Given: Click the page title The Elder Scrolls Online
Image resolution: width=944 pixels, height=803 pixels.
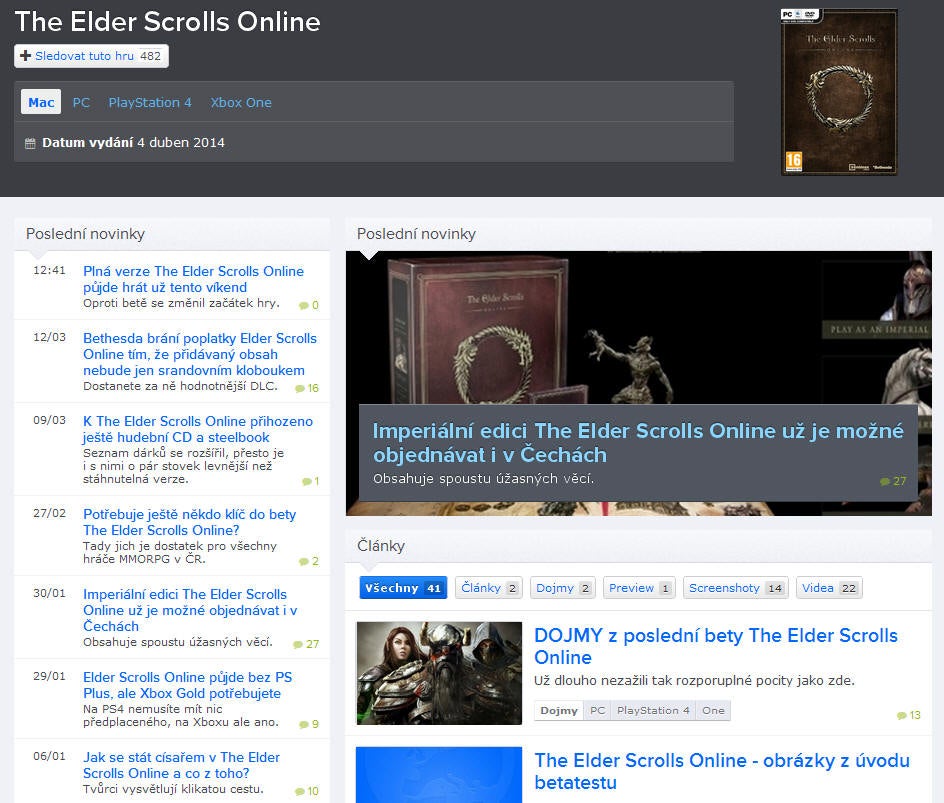Looking at the screenshot, I should [x=167, y=22].
